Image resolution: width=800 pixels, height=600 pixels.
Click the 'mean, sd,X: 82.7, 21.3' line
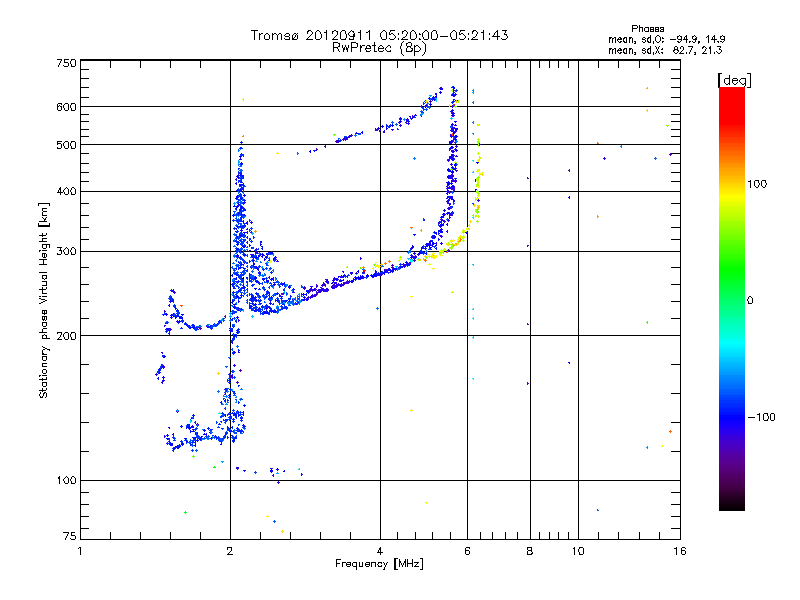(665, 50)
